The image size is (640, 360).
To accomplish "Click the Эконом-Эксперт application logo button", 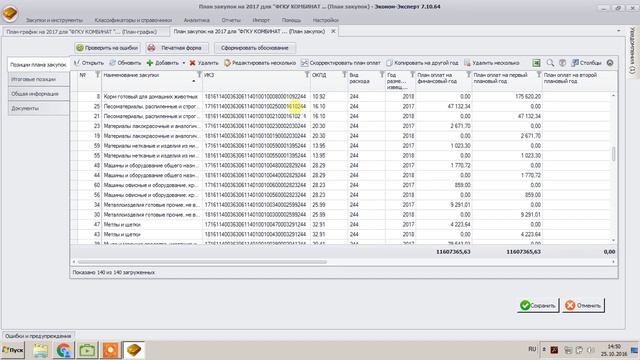I will tap(10, 13).
